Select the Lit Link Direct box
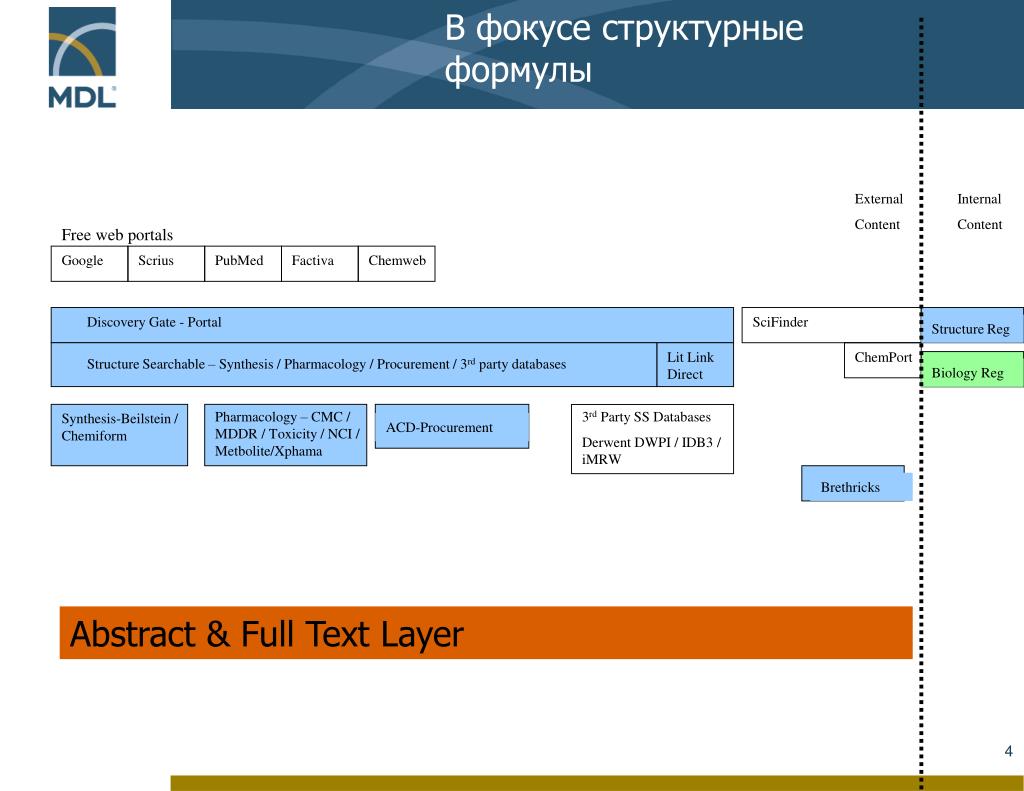The height and width of the screenshot is (791, 1024). [x=696, y=365]
